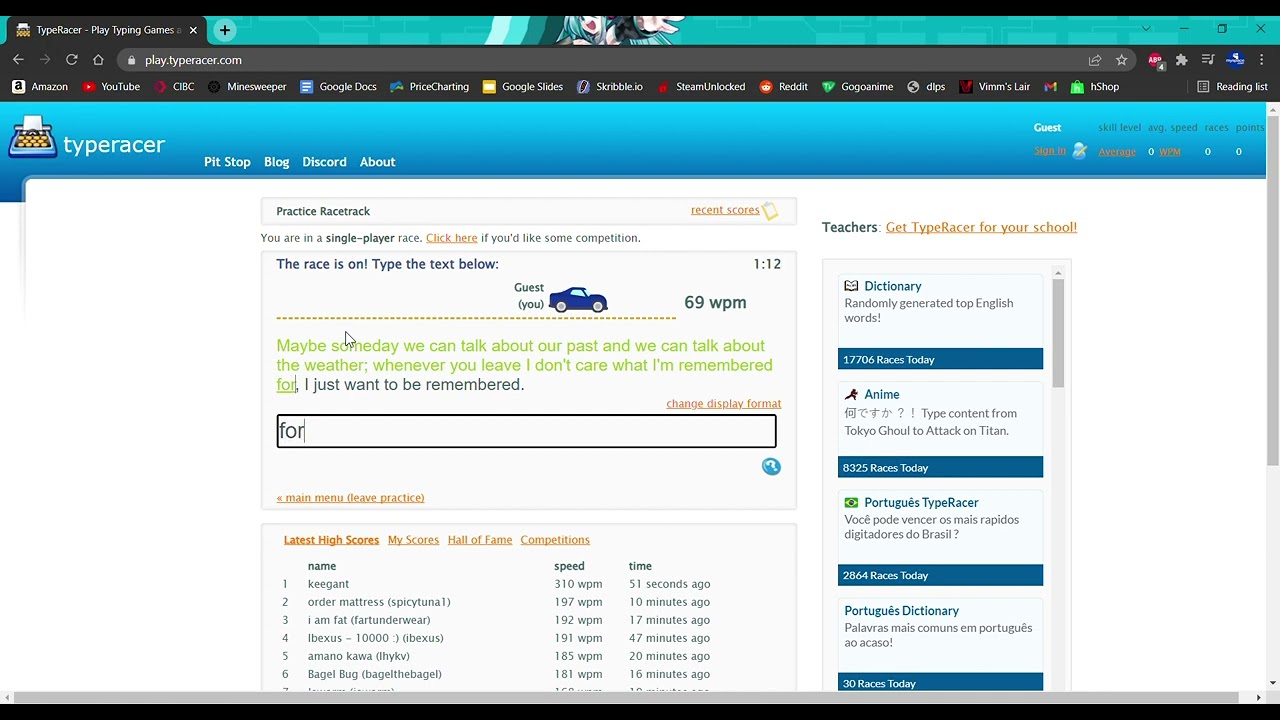
Task: Click the Anime universe runner icon
Action: 851,394
